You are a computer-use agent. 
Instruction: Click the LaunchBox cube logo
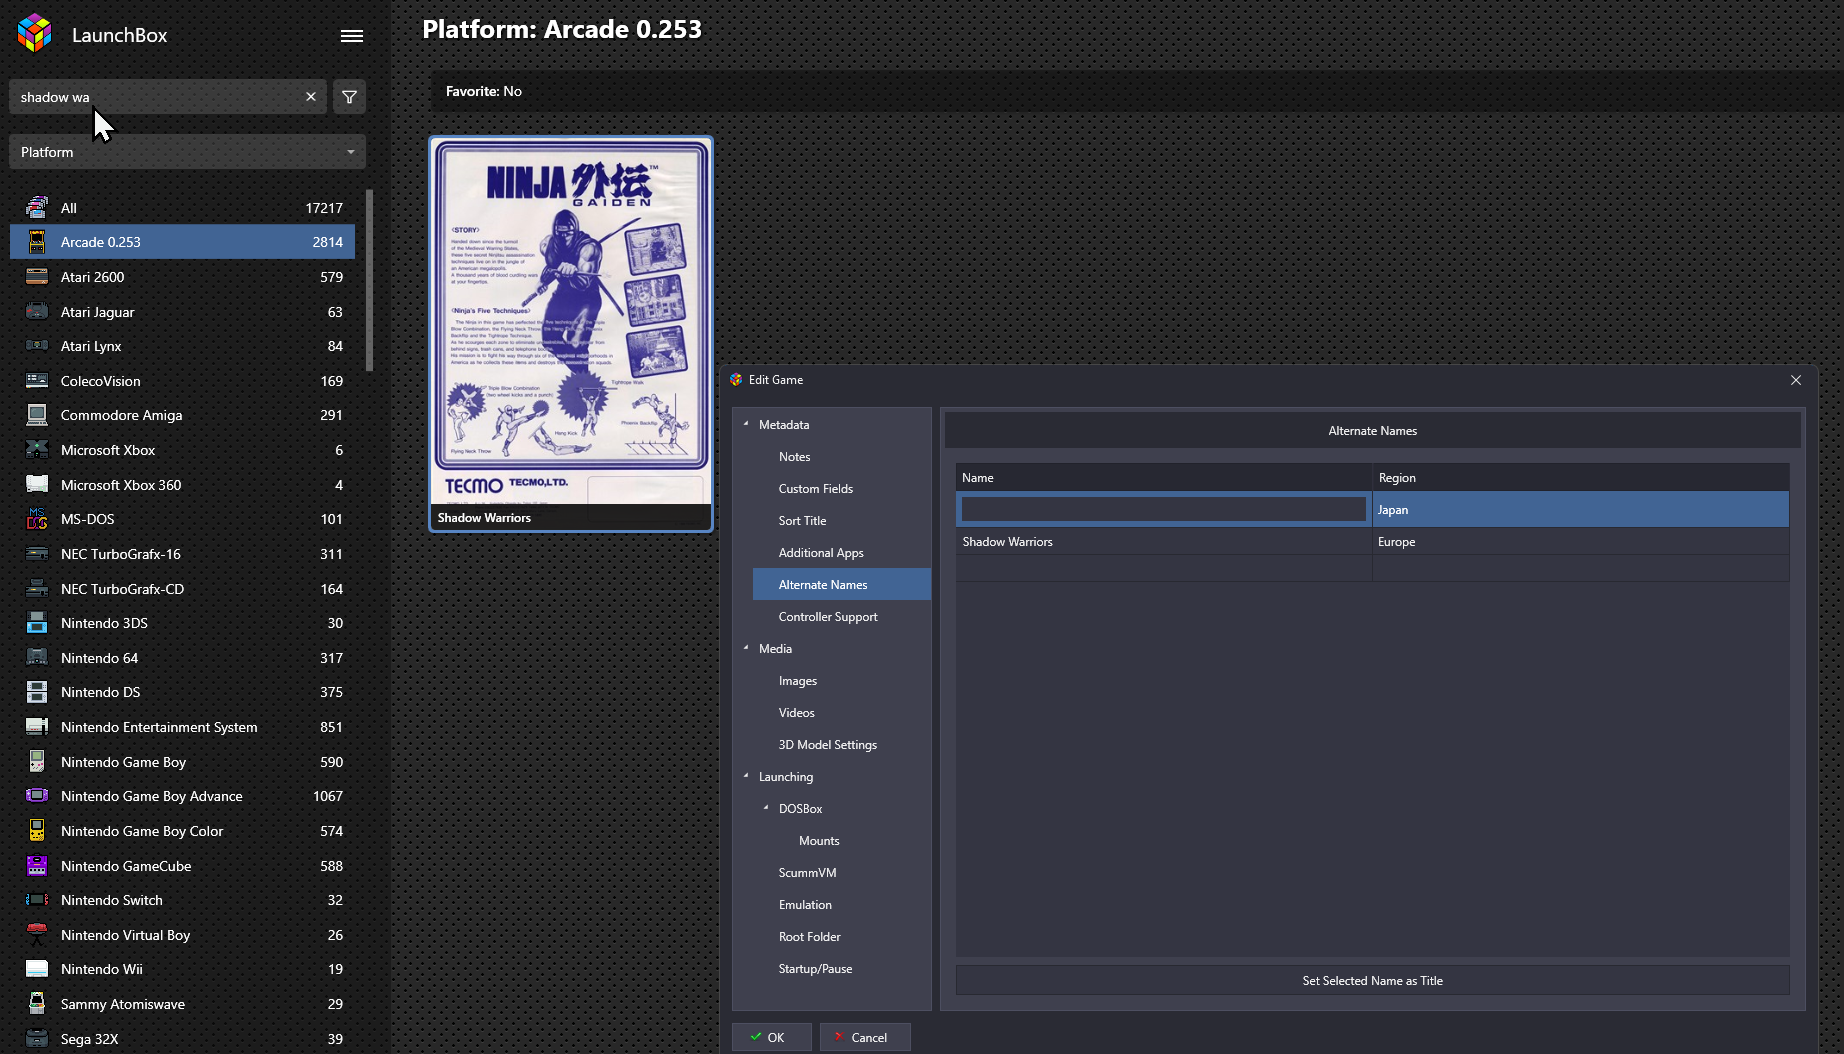(x=35, y=33)
